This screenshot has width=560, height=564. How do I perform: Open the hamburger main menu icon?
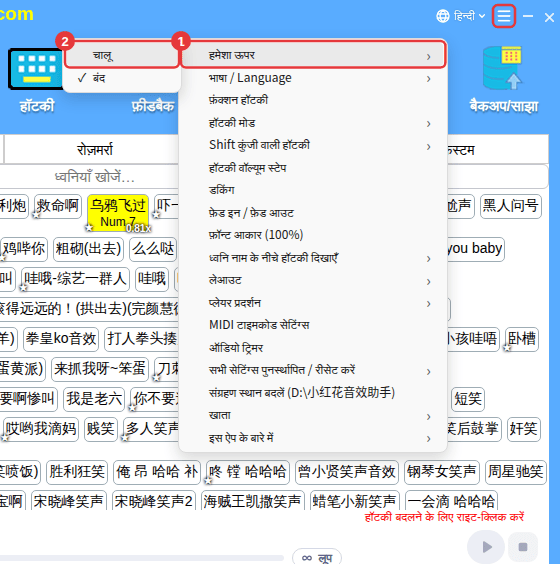click(504, 16)
